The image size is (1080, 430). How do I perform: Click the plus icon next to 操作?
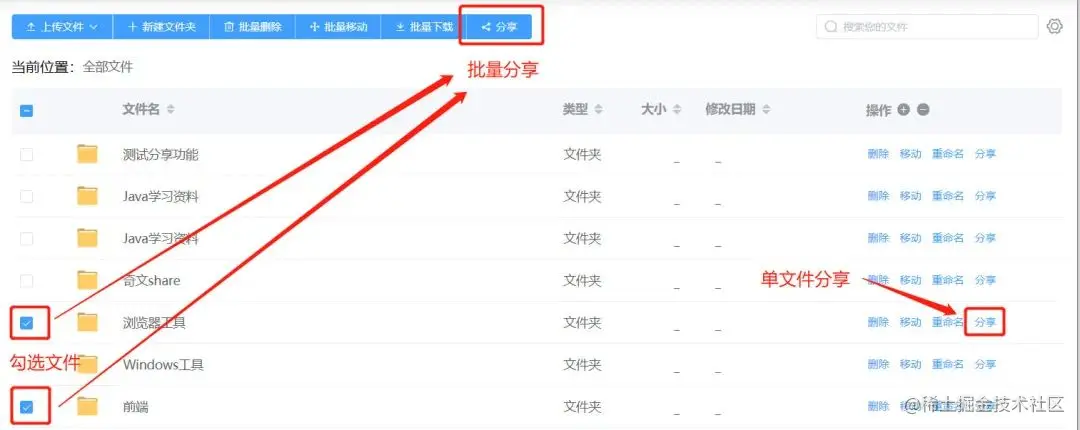[x=904, y=110]
